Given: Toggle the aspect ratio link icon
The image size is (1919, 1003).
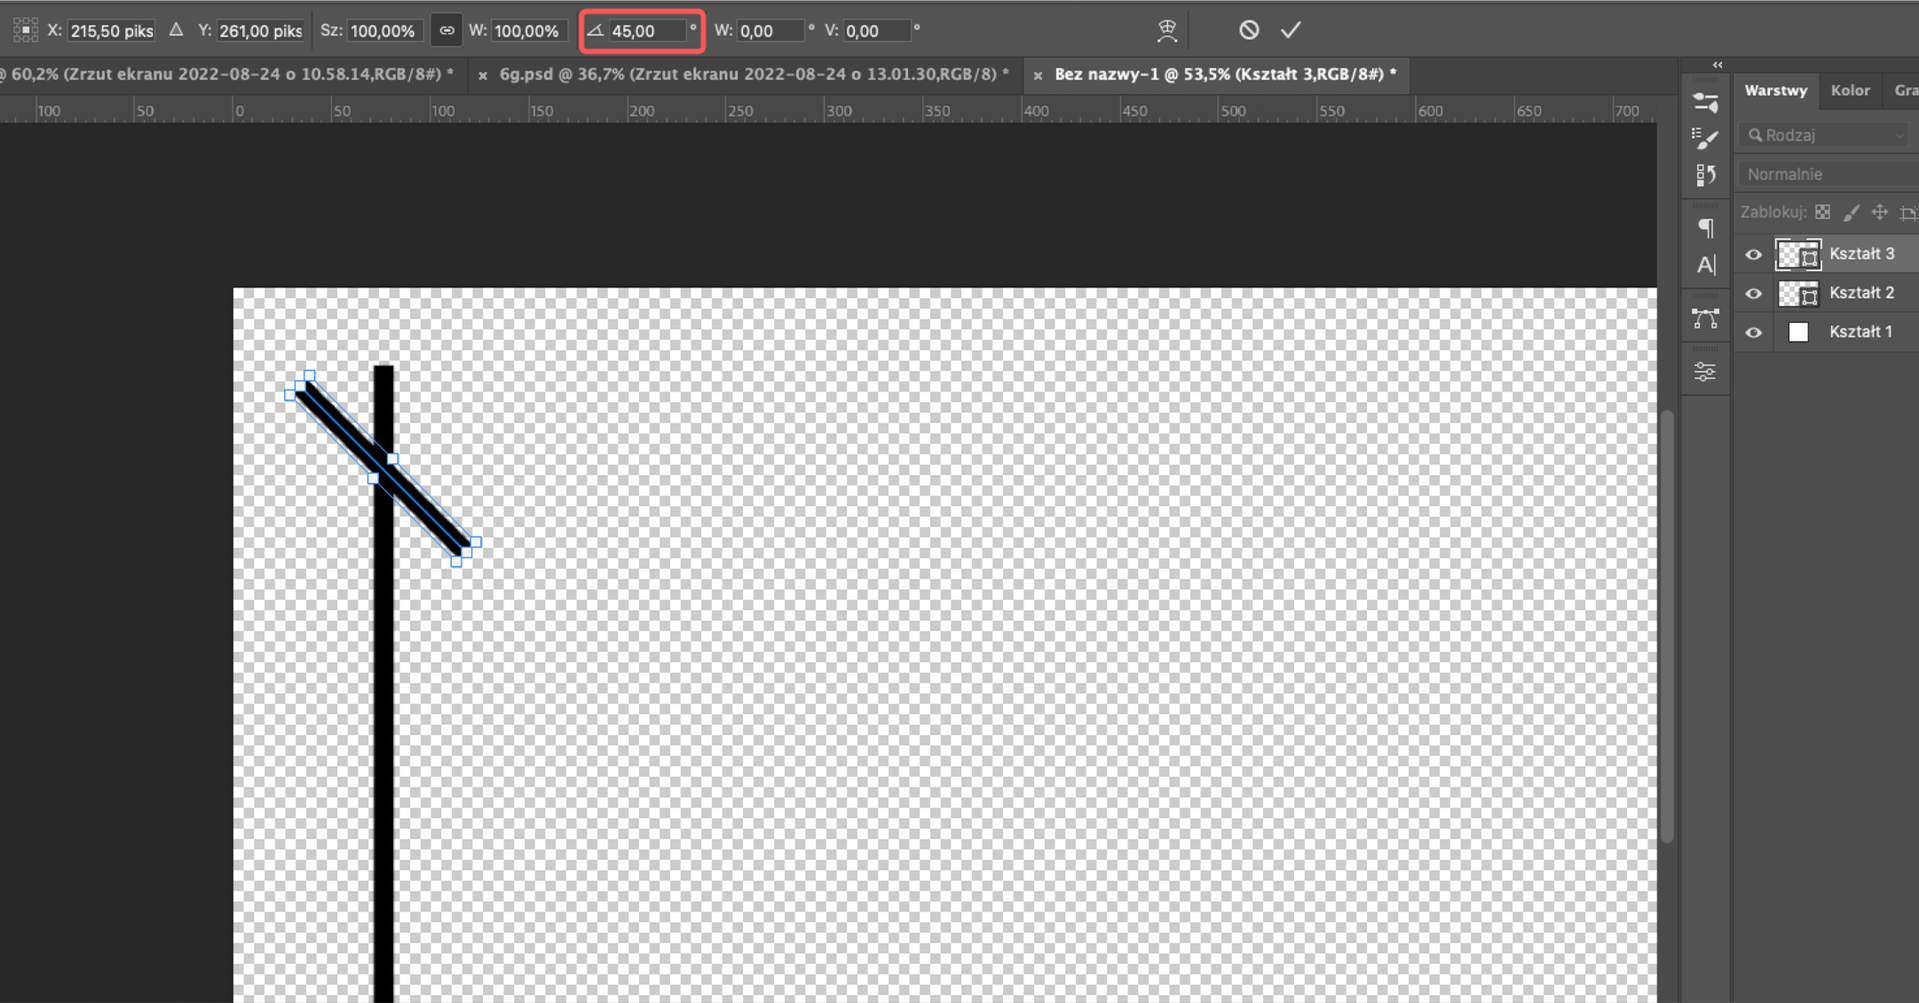Looking at the screenshot, I should pyautogui.click(x=447, y=31).
